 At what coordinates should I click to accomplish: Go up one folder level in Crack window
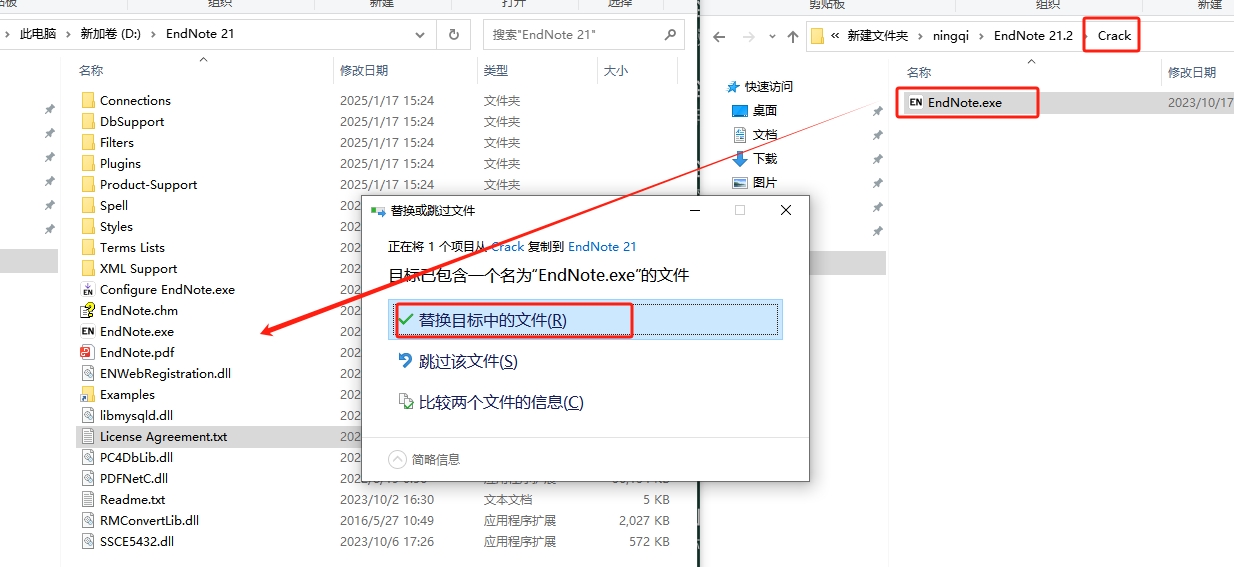(x=792, y=36)
